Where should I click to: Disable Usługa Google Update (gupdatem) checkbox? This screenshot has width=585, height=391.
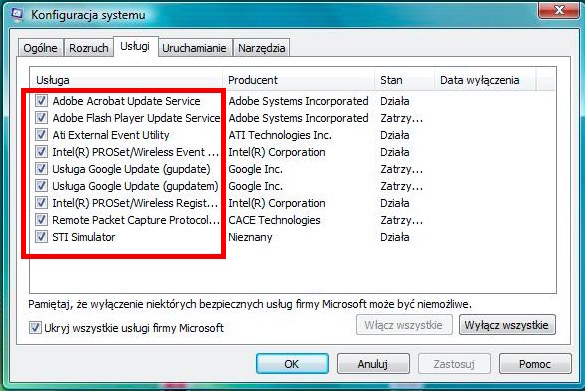click(x=41, y=185)
